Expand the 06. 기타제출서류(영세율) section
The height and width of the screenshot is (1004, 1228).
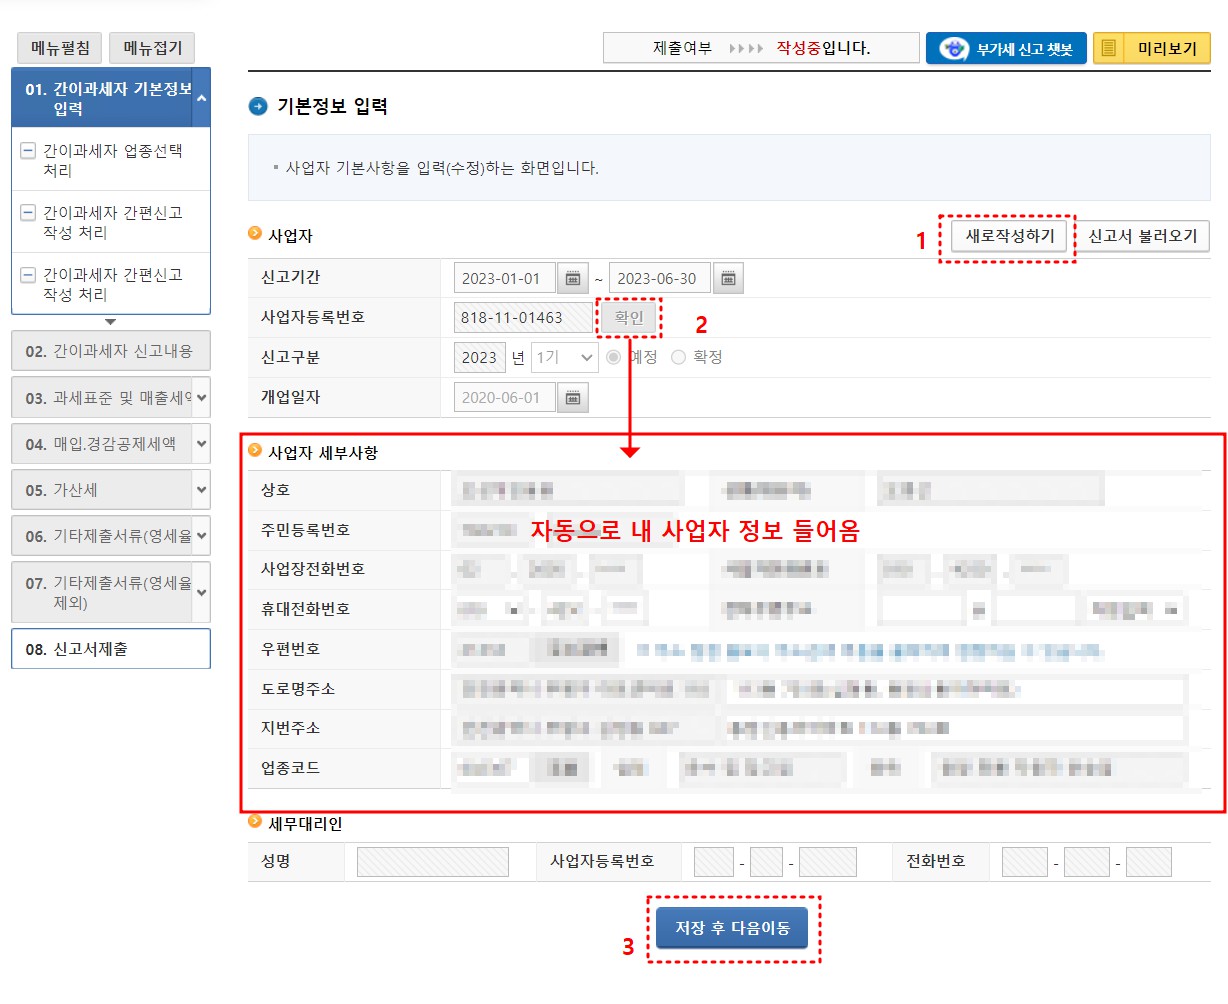click(x=200, y=536)
